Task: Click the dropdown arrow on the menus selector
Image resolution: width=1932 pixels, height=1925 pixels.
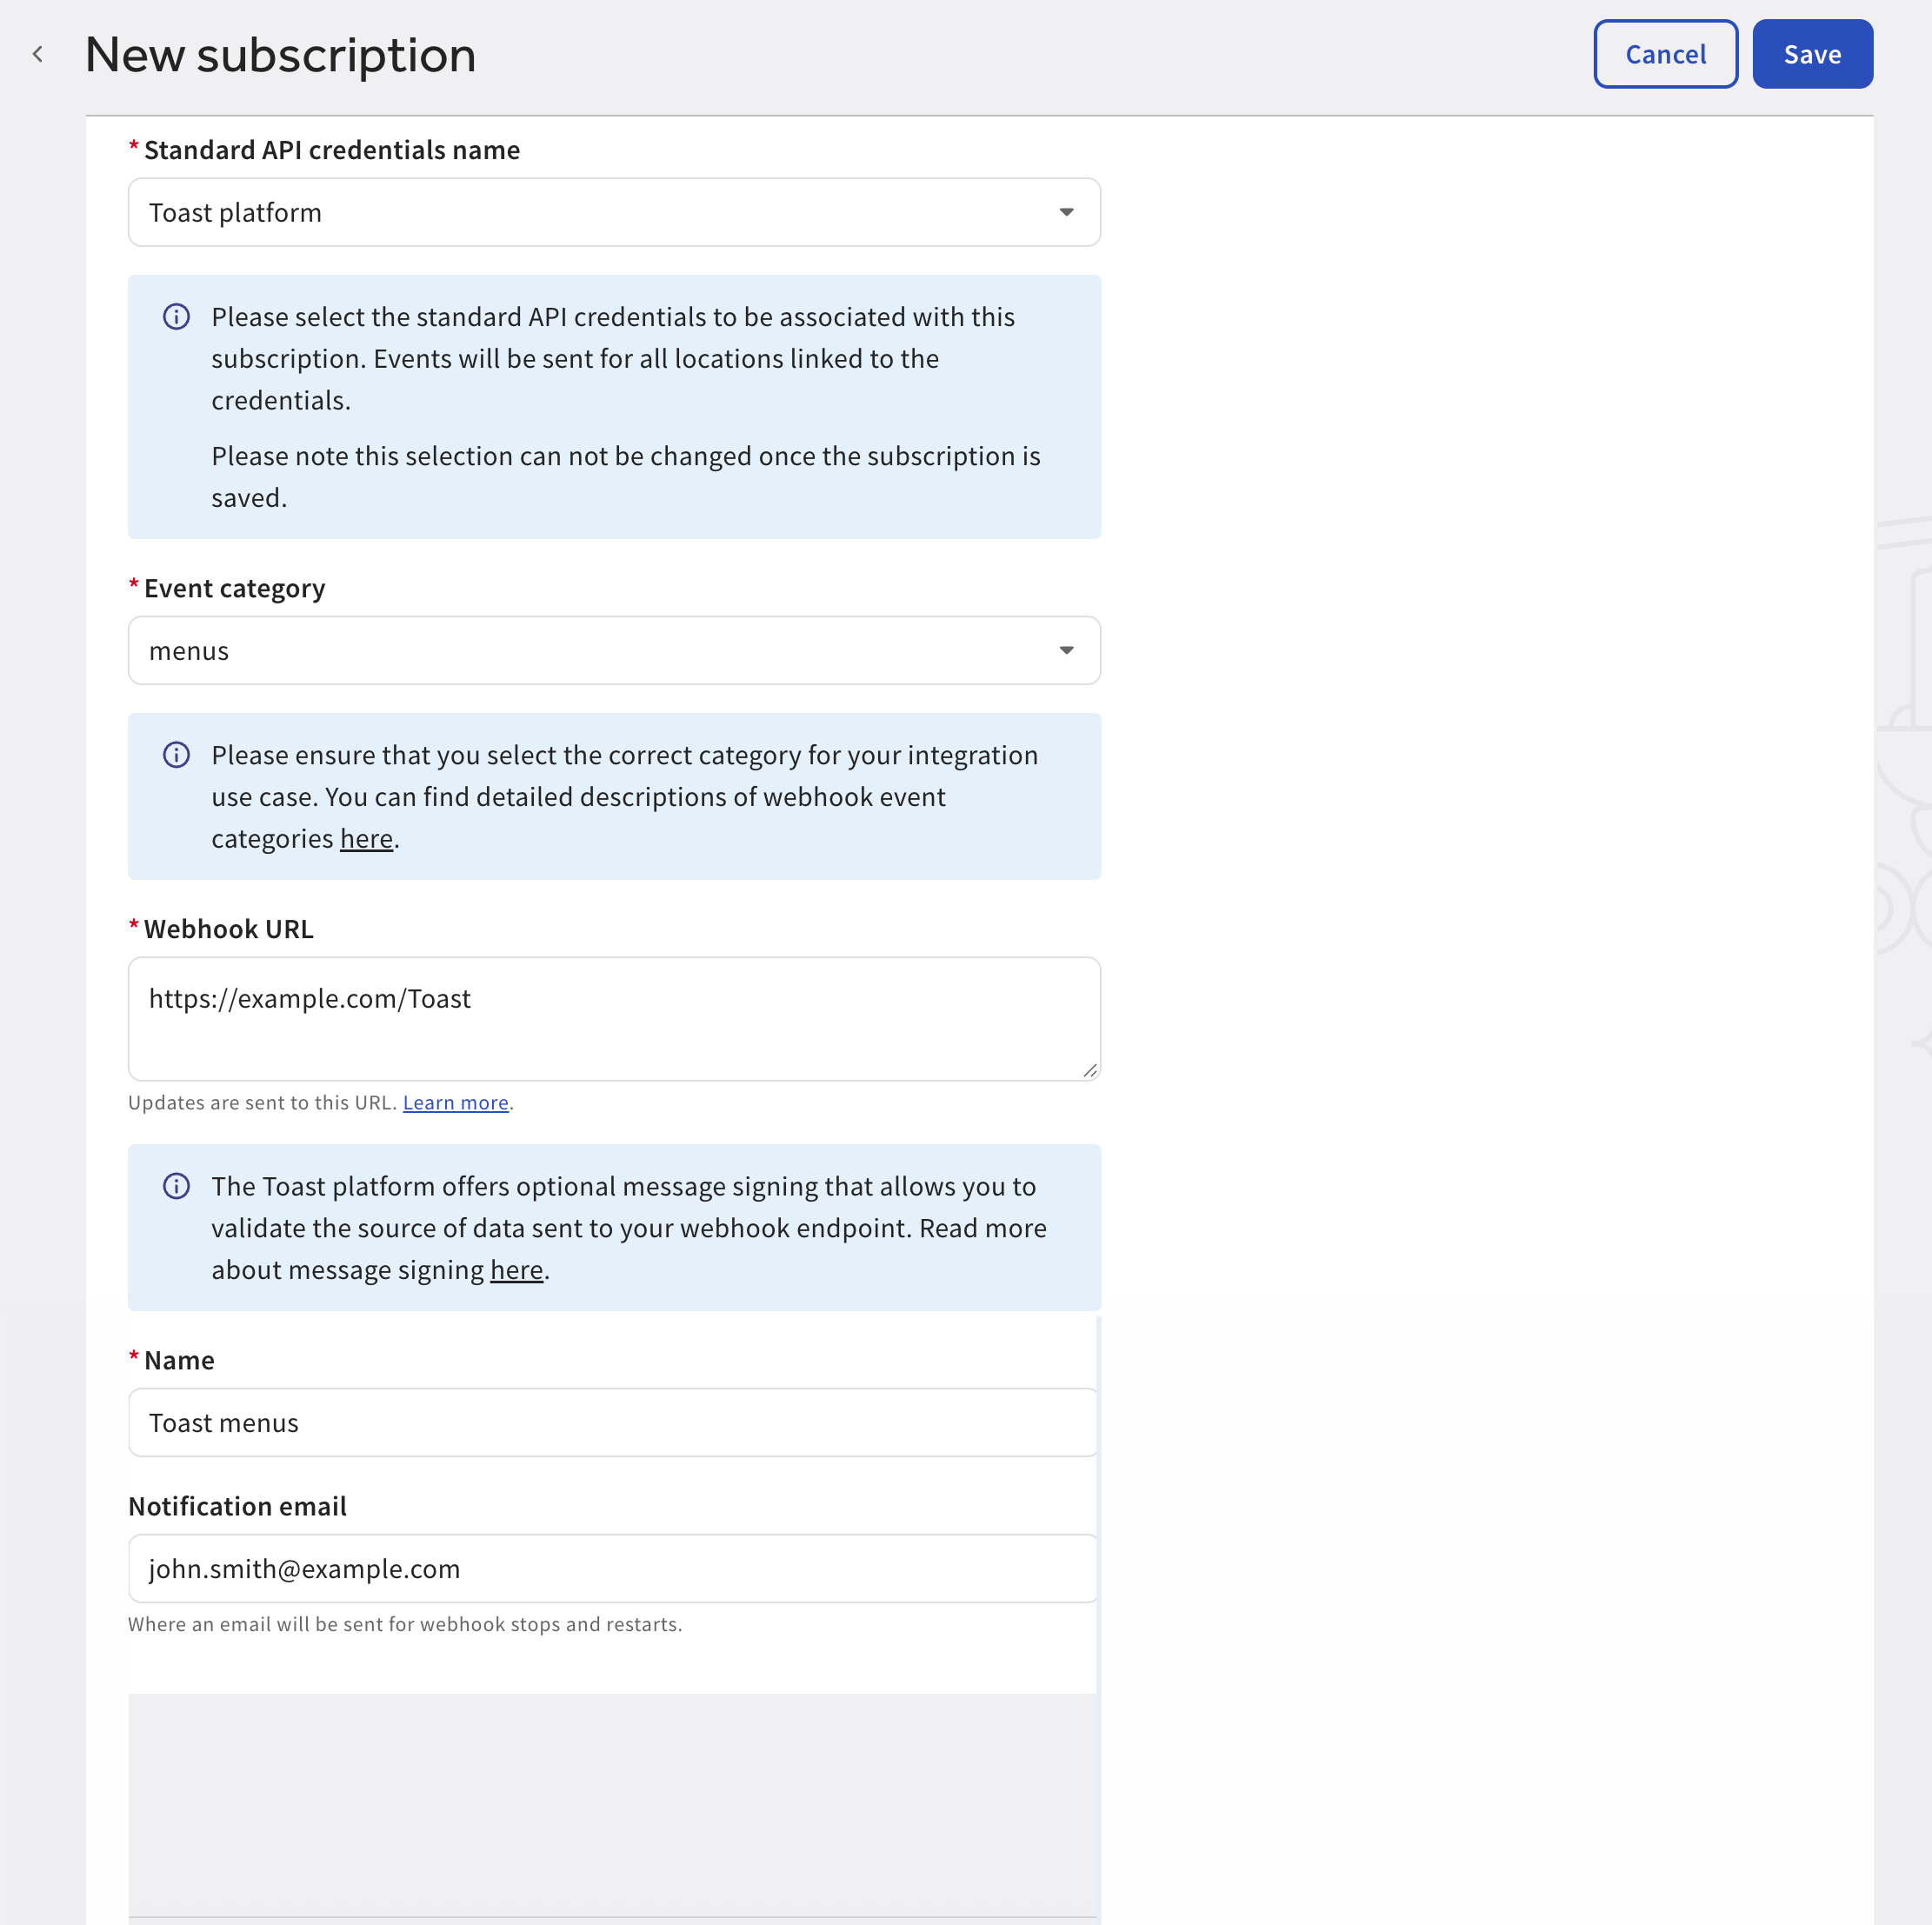Action: [x=1066, y=650]
